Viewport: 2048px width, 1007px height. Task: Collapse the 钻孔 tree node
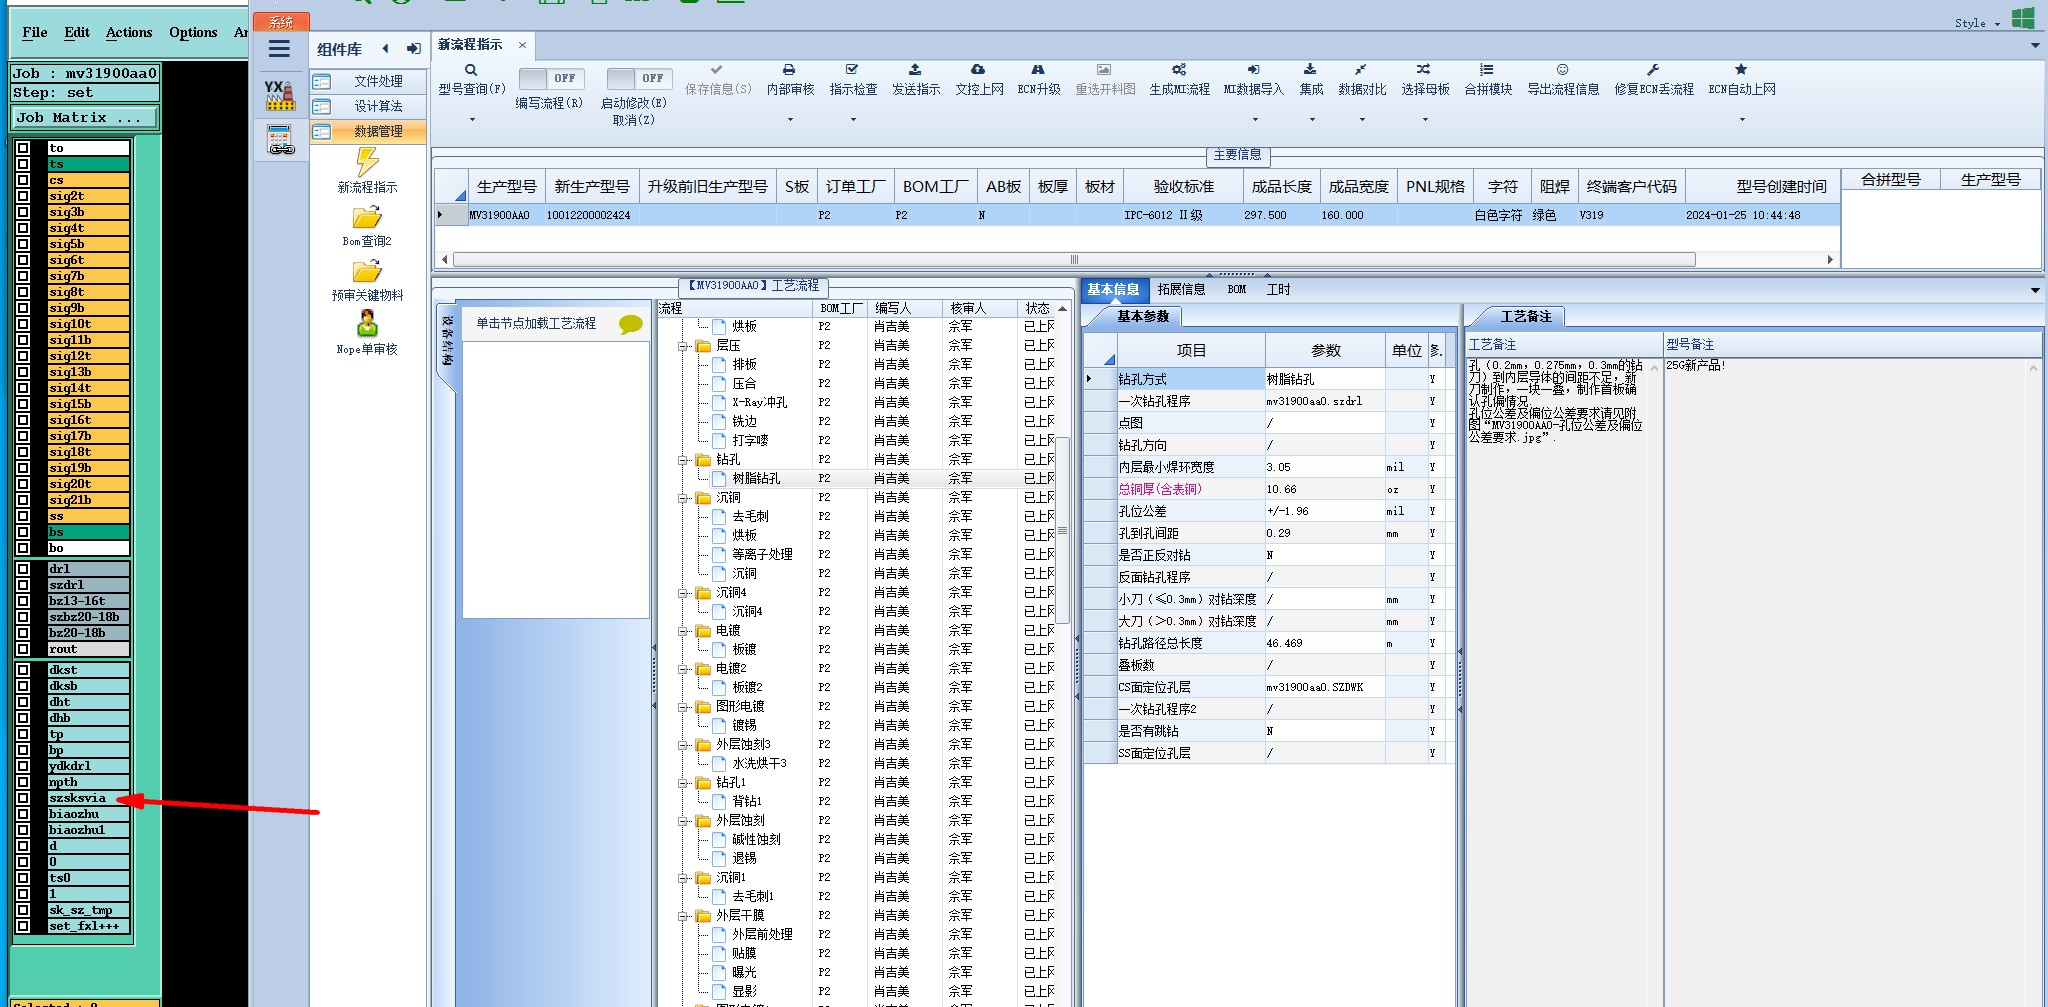[x=684, y=460]
